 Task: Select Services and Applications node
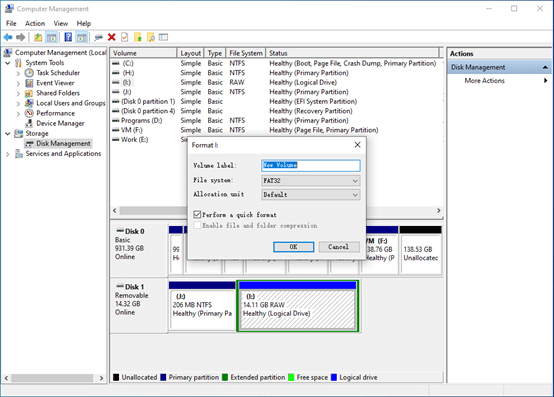(63, 154)
